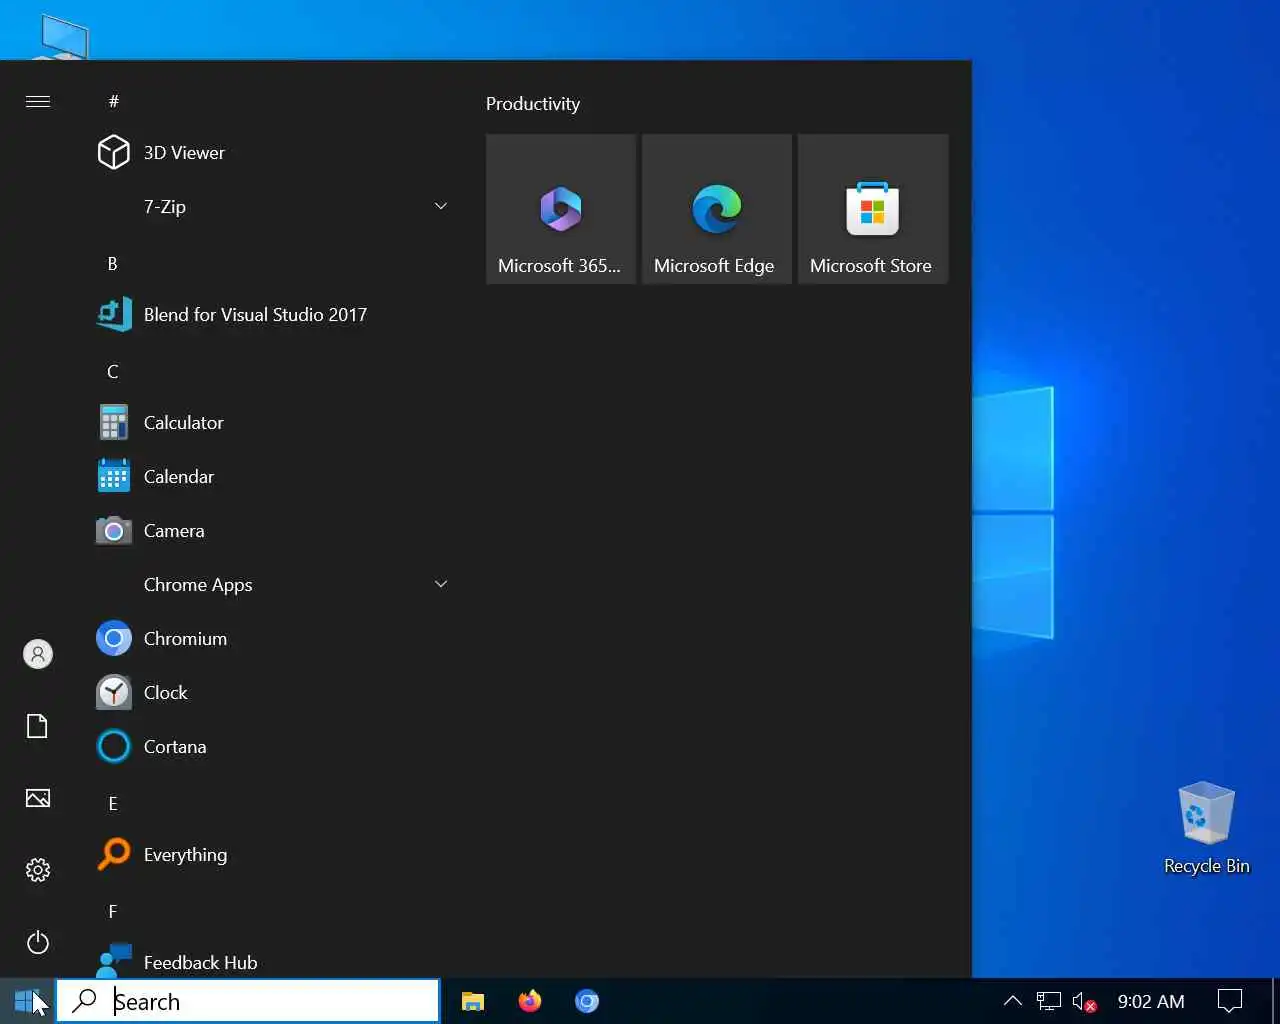Viewport: 1280px width, 1024px height.
Task: Expand the 7-Zip folder
Action: pos(272,207)
